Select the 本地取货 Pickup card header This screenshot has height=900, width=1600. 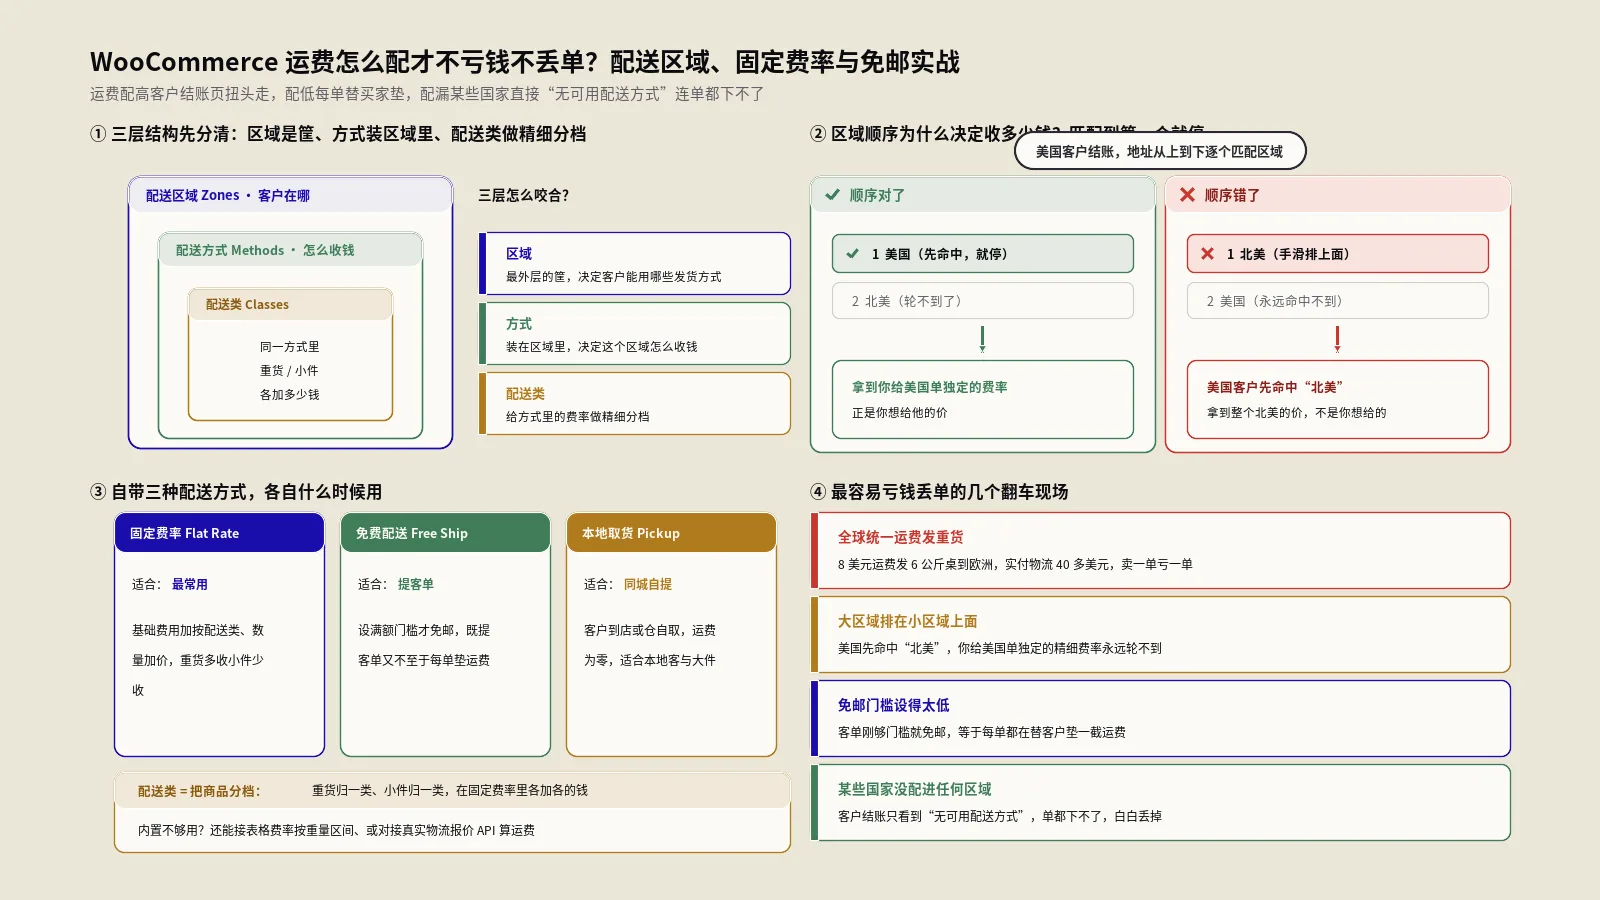pyautogui.click(x=671, y=533)
